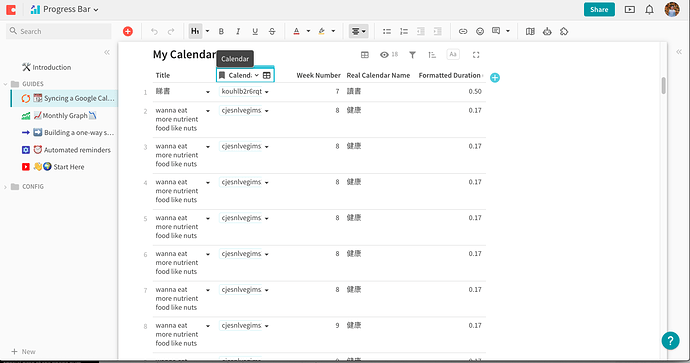The image size is (690, 363).
Task: Toggle bold text formatting
Action: [221, 31]
